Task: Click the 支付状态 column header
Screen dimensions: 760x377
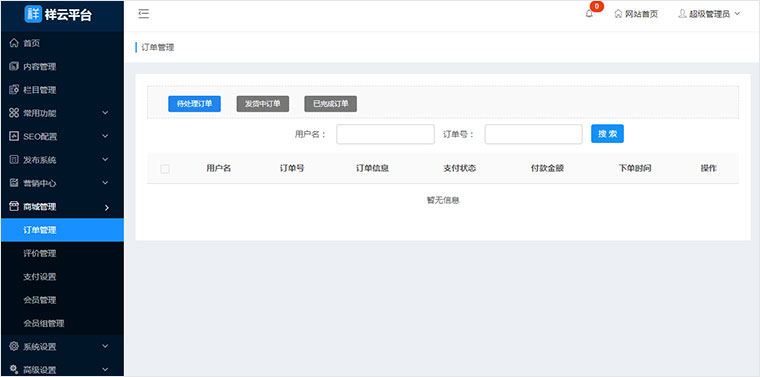Action: (459, 169)
